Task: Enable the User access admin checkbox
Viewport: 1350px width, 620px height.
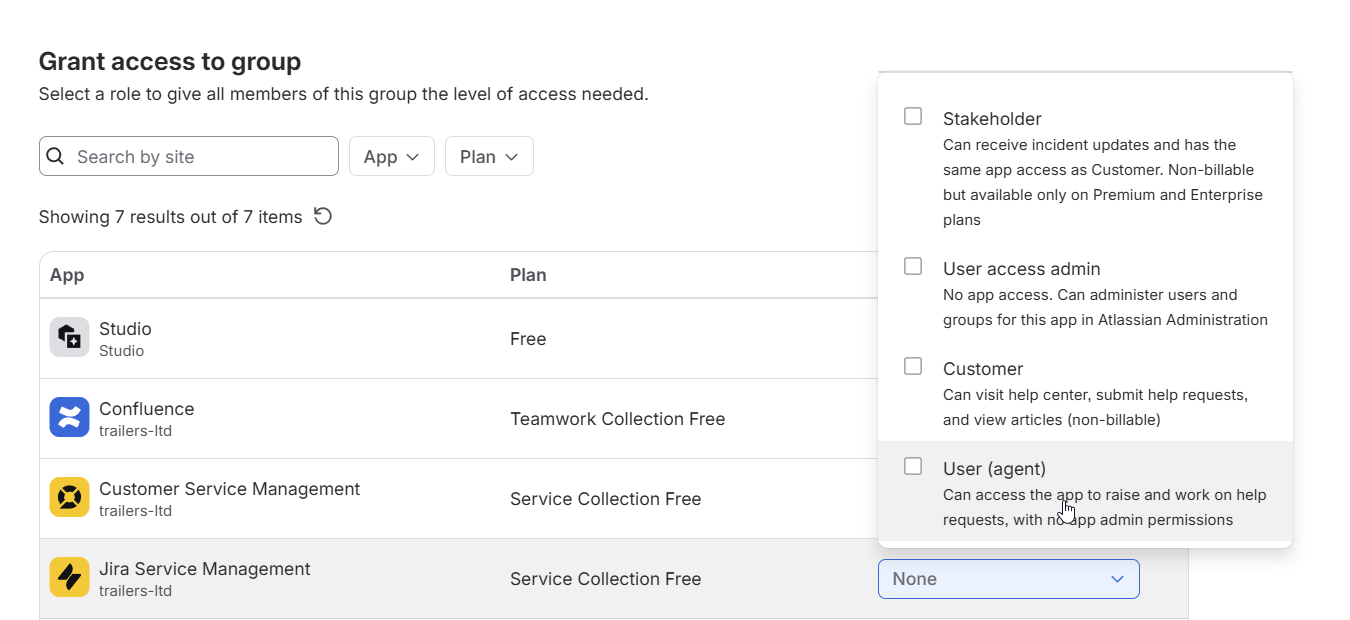Action: click(x=913, y=266)
